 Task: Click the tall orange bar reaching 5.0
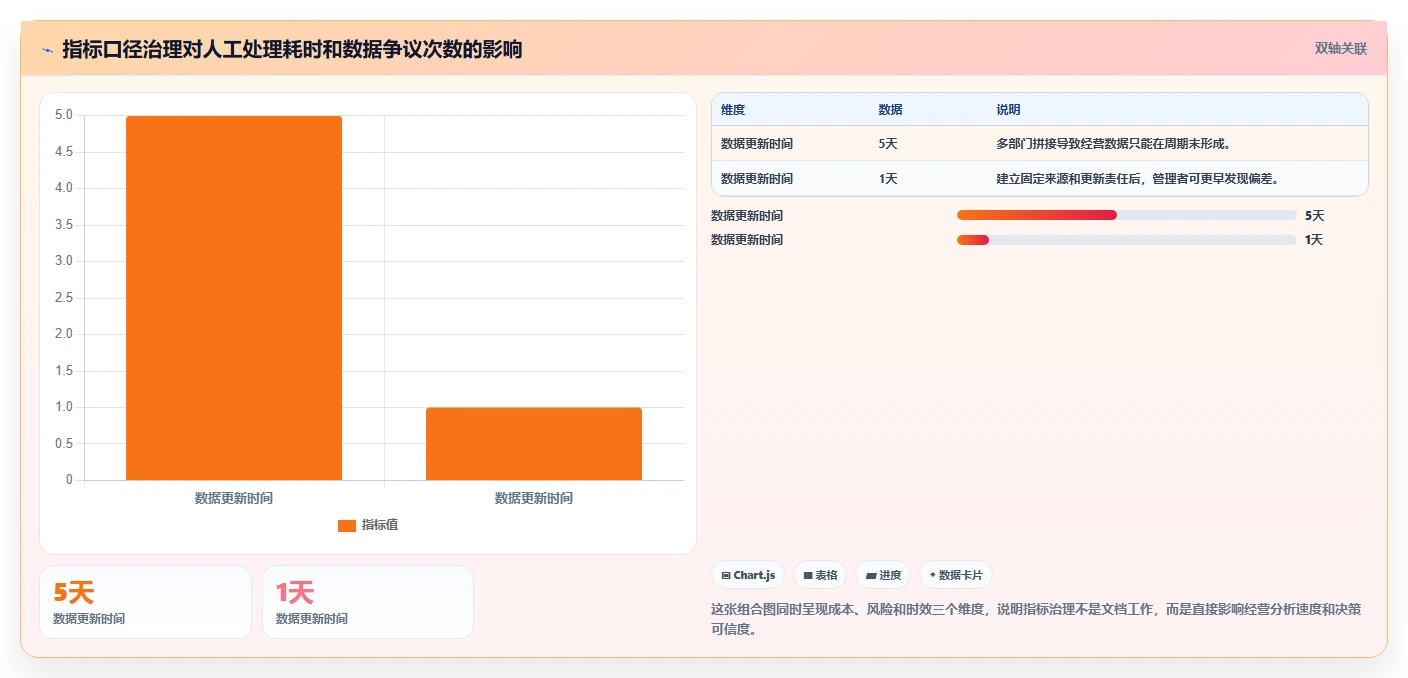[234, 298]
